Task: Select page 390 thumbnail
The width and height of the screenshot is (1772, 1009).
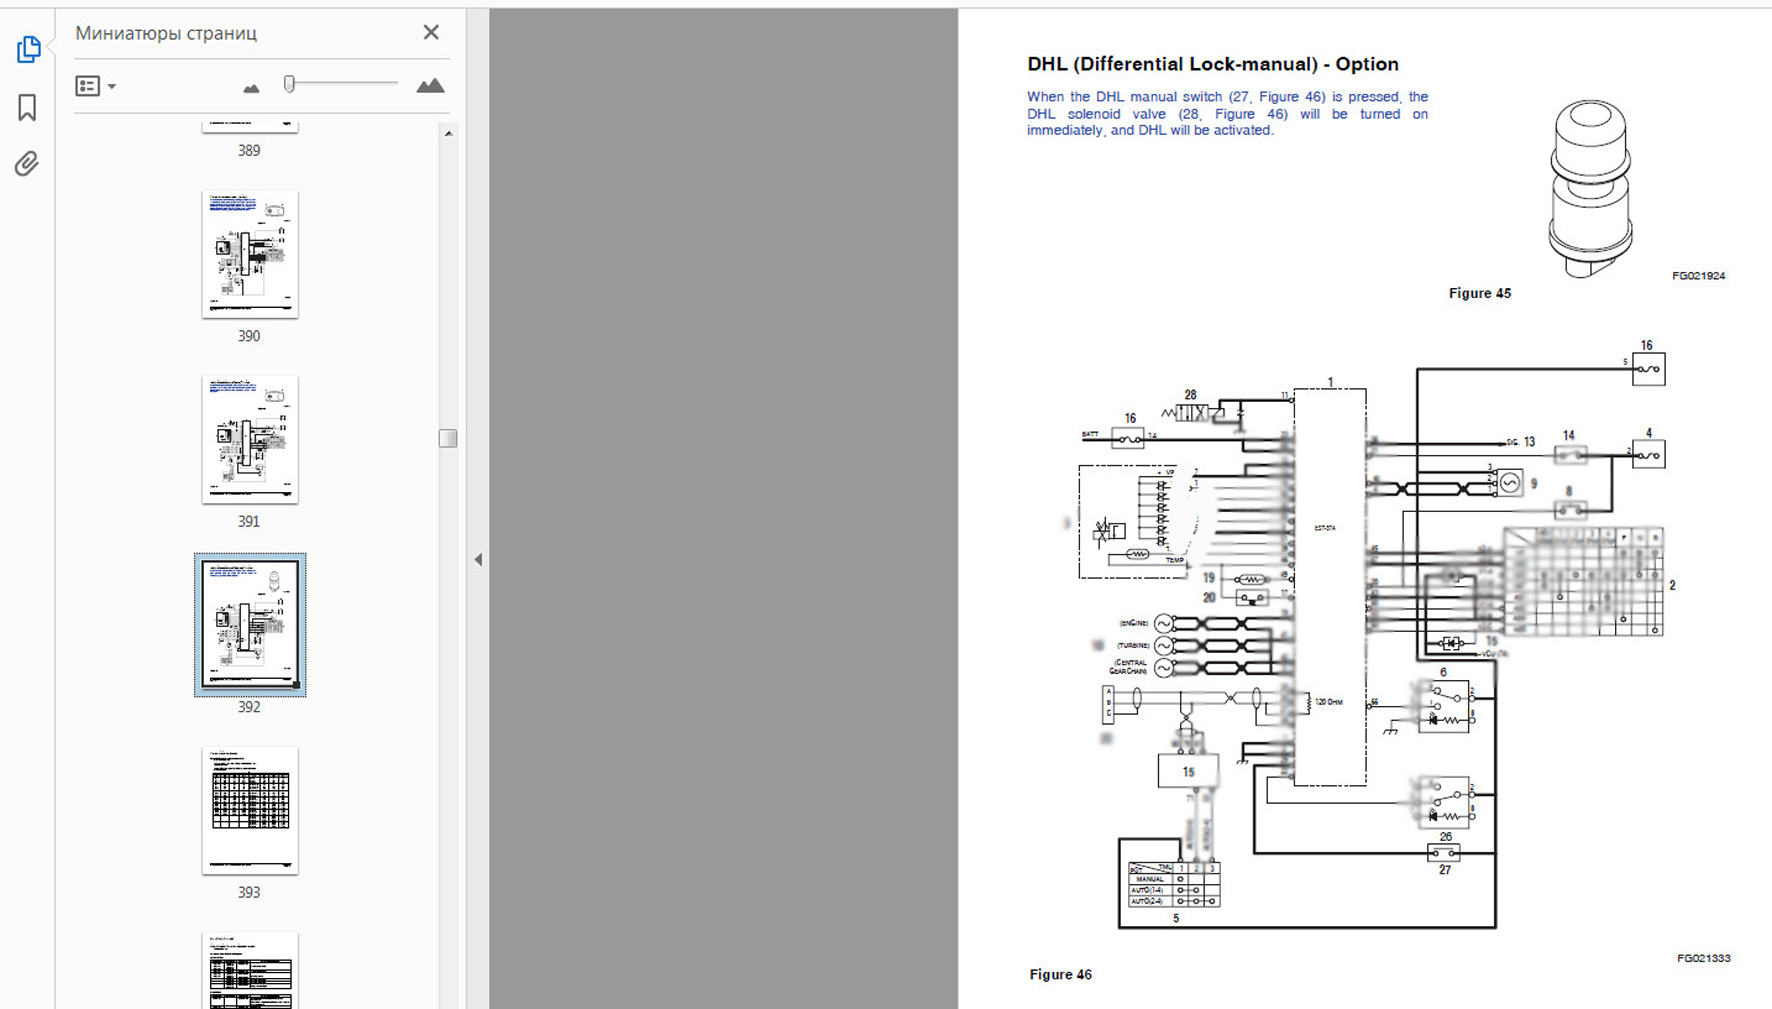Action: pos(250,254)
